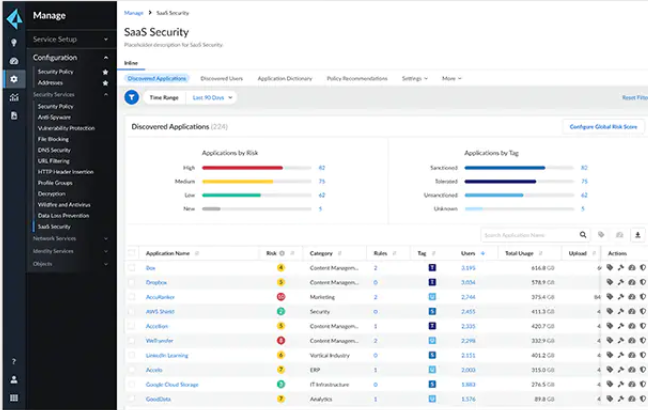Viewport: 648px width, 410px height.
Task: Click the download export icon above table
Action: tap(637, 235)
